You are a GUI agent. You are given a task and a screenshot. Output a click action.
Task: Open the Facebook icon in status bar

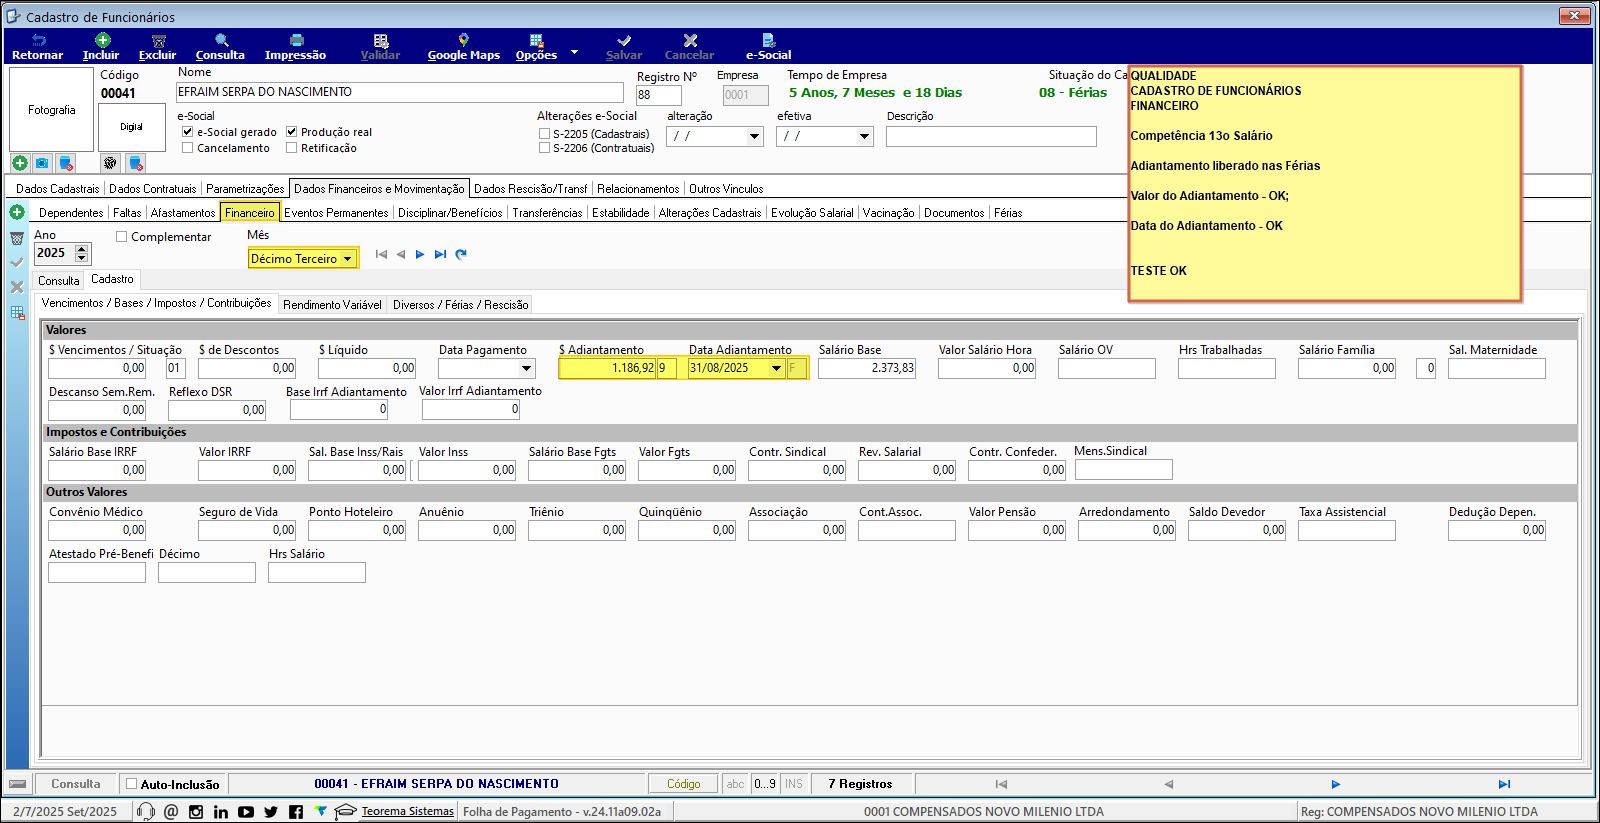coord(296,812)
